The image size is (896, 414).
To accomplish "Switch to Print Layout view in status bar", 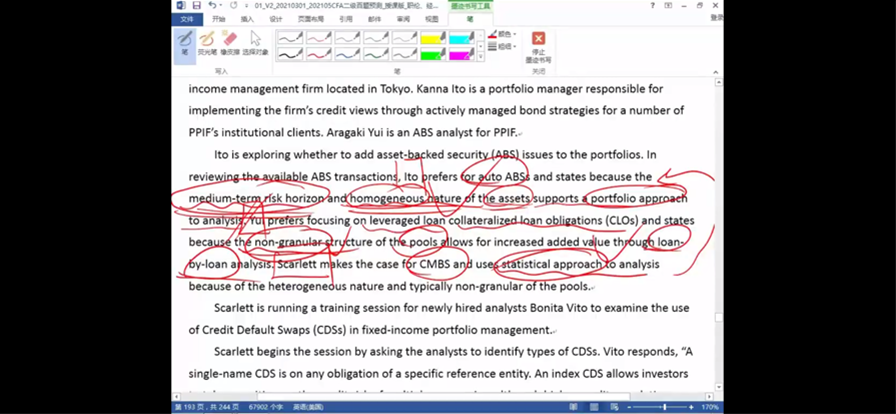I will pos(594,407).
